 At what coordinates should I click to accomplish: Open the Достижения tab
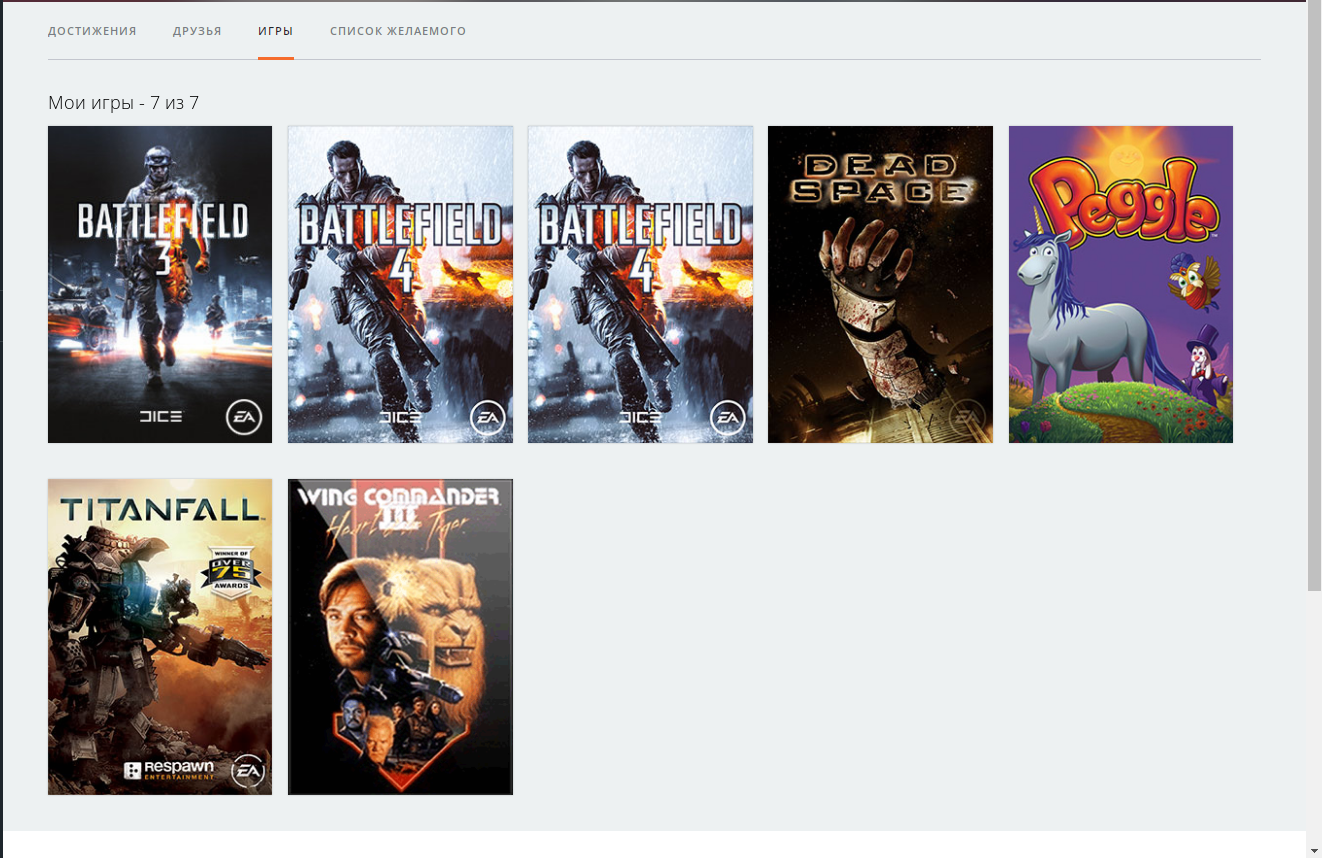[92, 31]
